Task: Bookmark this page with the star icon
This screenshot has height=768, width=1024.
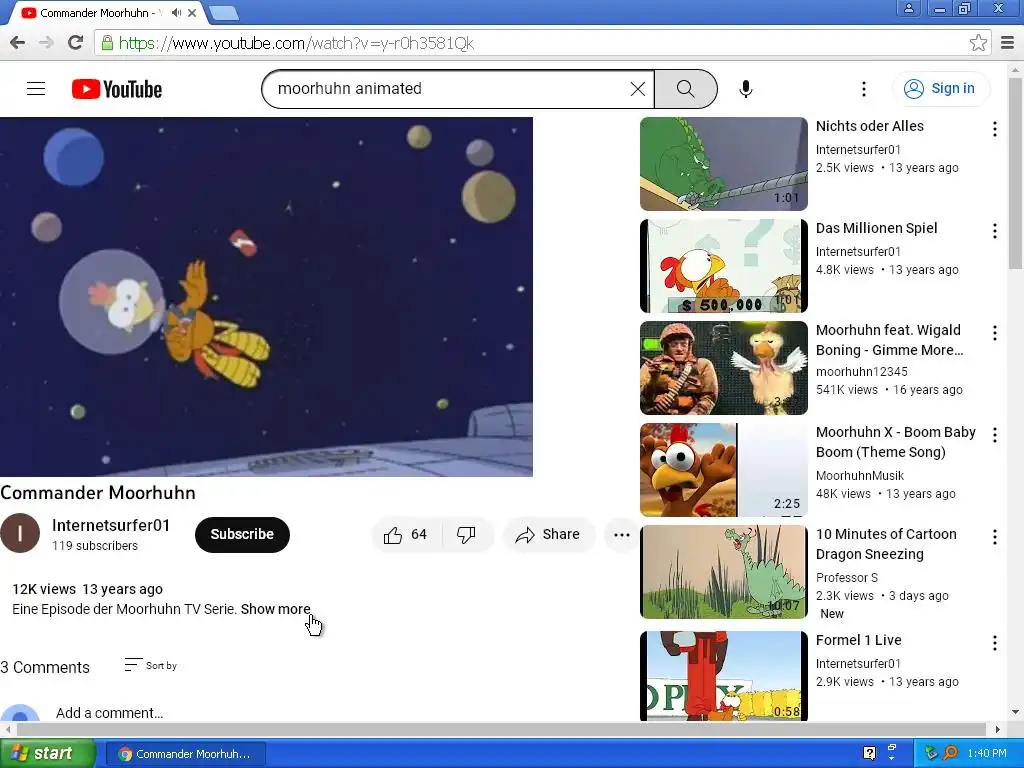Action: coord(978,43)
